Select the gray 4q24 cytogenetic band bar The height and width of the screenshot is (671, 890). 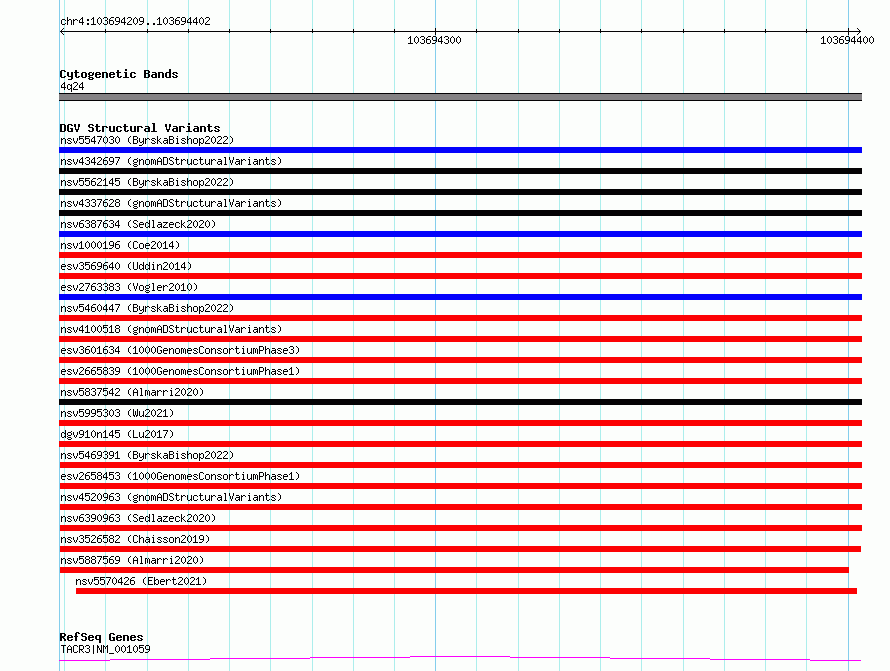(x=460, y=97)
